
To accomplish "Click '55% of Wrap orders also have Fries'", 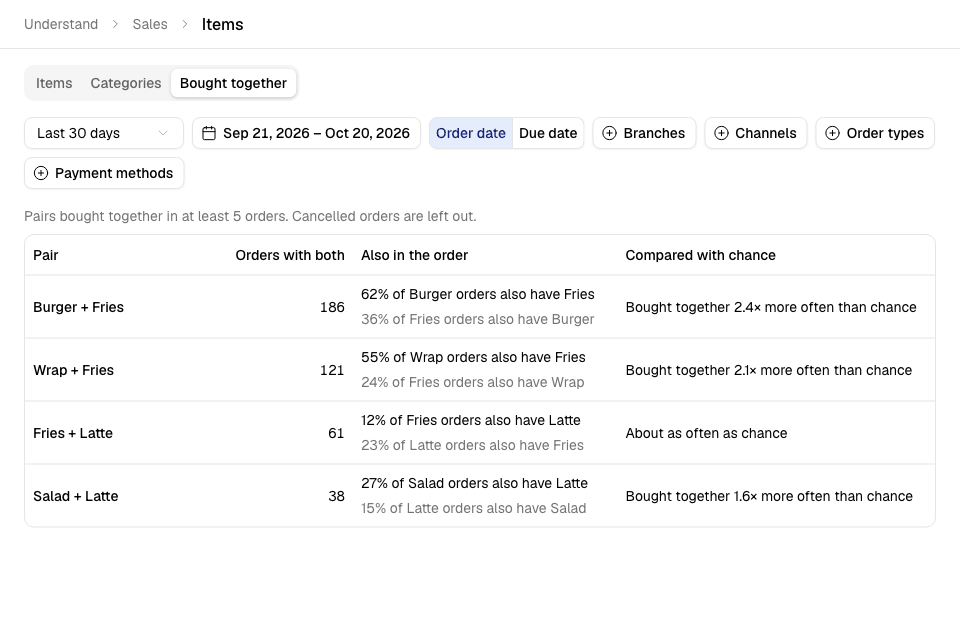I will point(473,358).
